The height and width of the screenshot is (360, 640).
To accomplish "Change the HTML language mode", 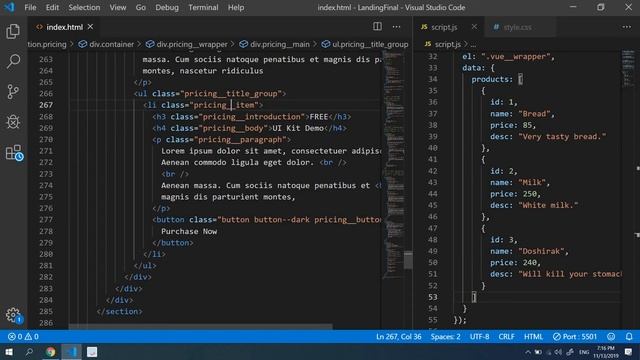I will (533, 337).
